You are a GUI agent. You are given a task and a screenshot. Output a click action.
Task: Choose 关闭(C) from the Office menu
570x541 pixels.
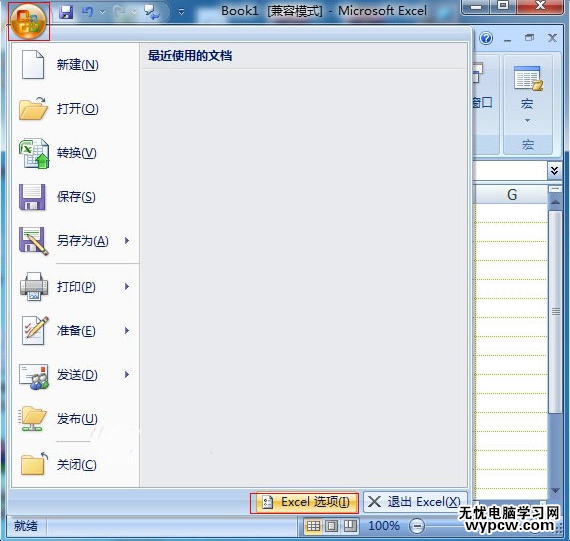click(x=76, y=464)
